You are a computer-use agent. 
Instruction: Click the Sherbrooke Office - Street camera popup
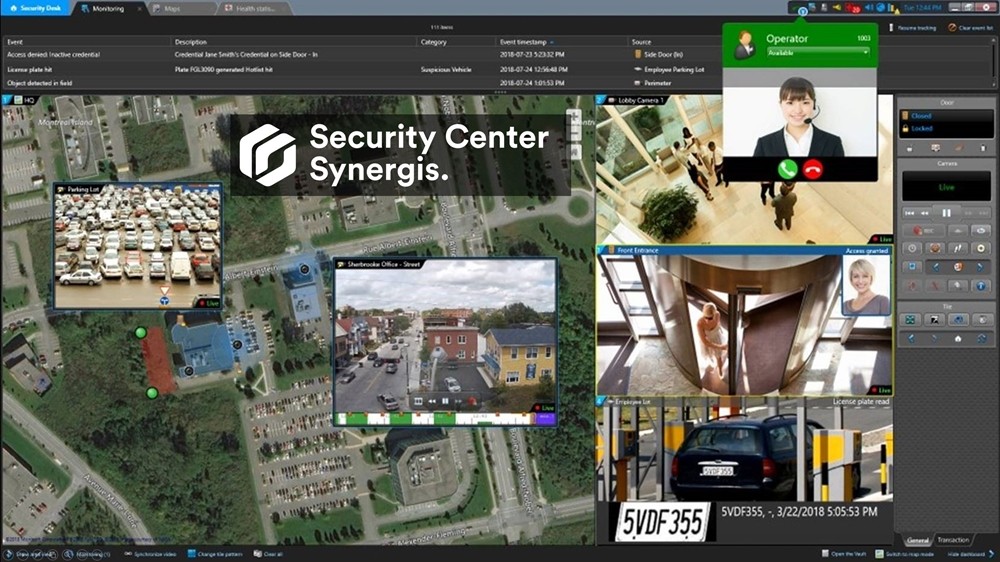tap(446, 342)
